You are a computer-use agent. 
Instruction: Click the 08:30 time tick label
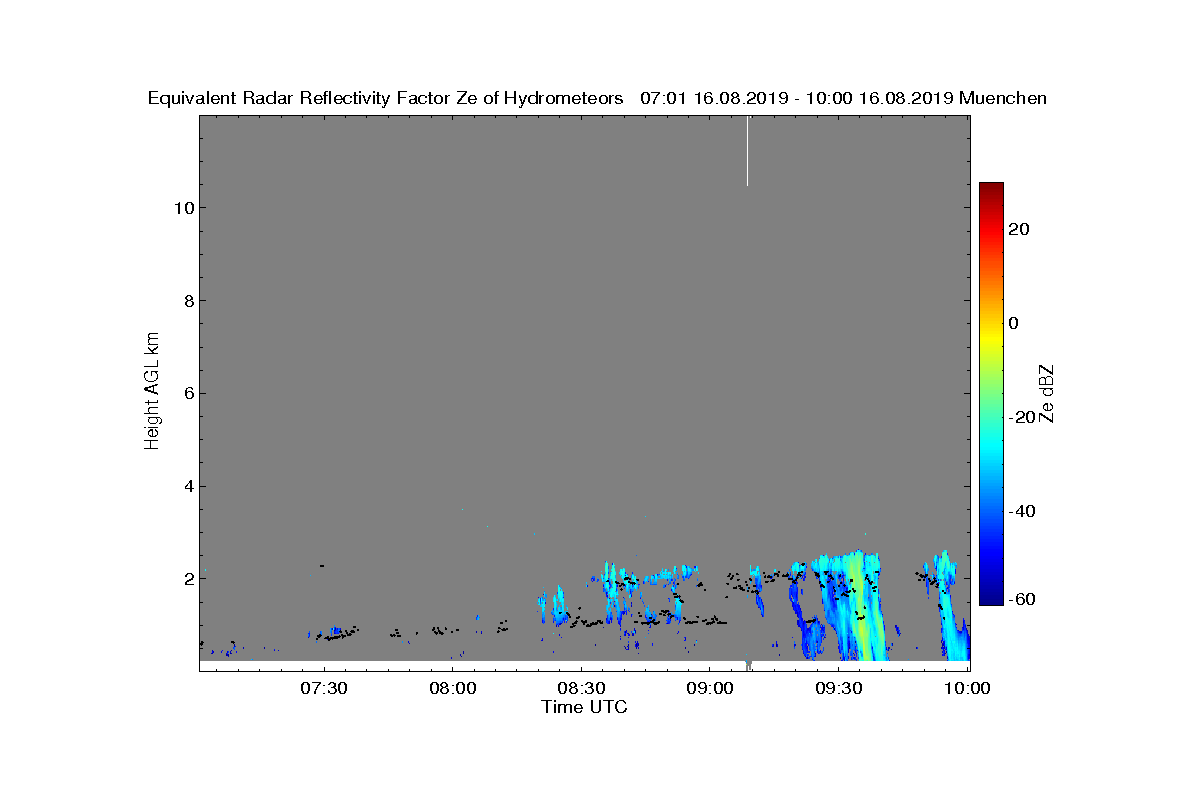pos(581,689)
